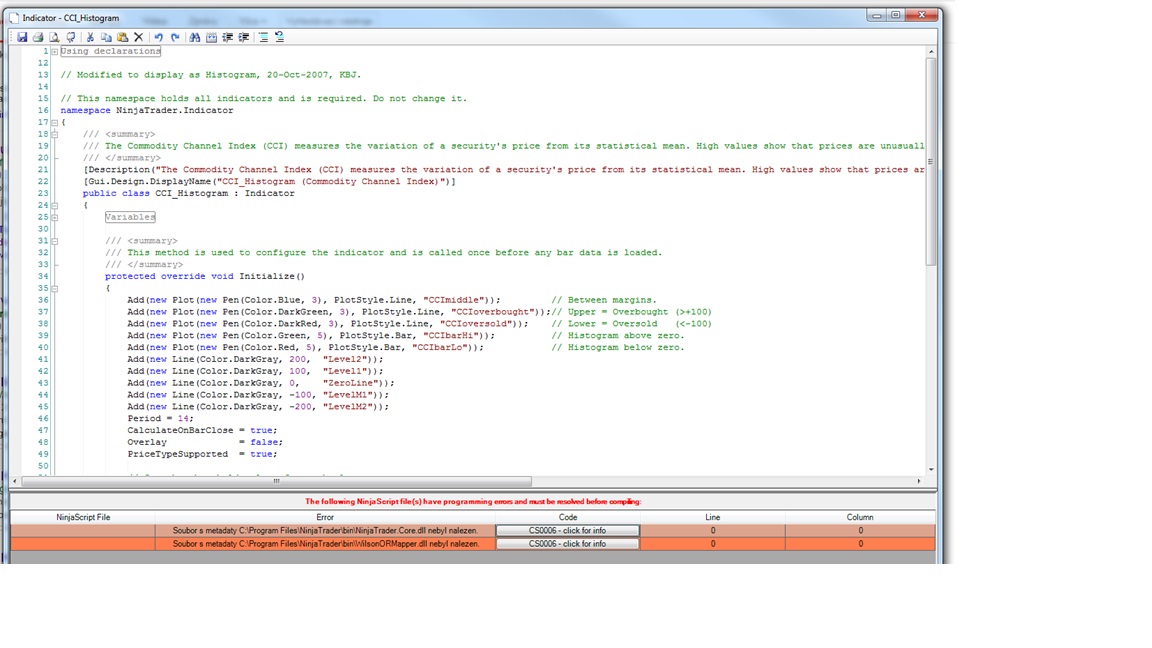1152x648 pixels.
Task: Click the Copy icon in the toolbar
Action: tap(106, 37)
